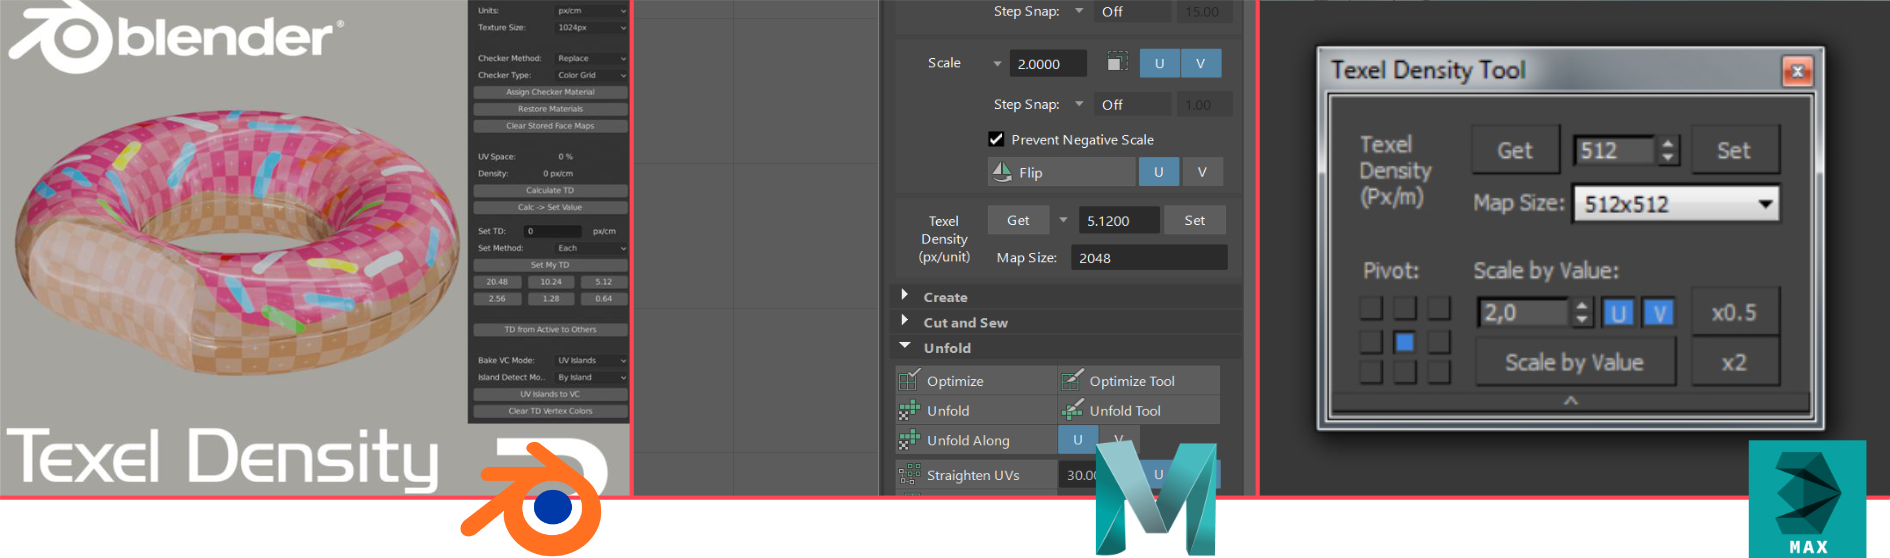This screenshot has height=558, width=1890.
Task: Open the Set Method dropdown set to Each
Action: click(x=591, y=248)
